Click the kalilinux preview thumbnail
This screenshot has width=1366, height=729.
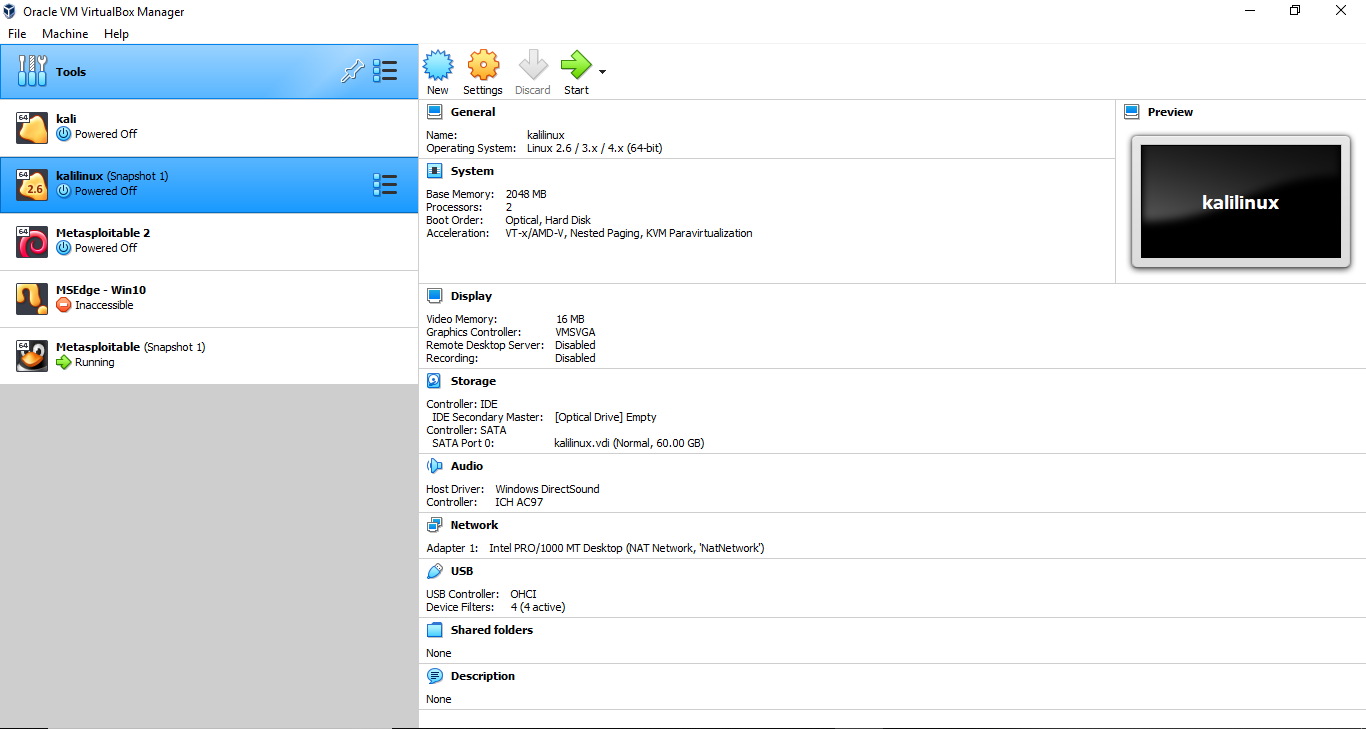coord(1240,202)
